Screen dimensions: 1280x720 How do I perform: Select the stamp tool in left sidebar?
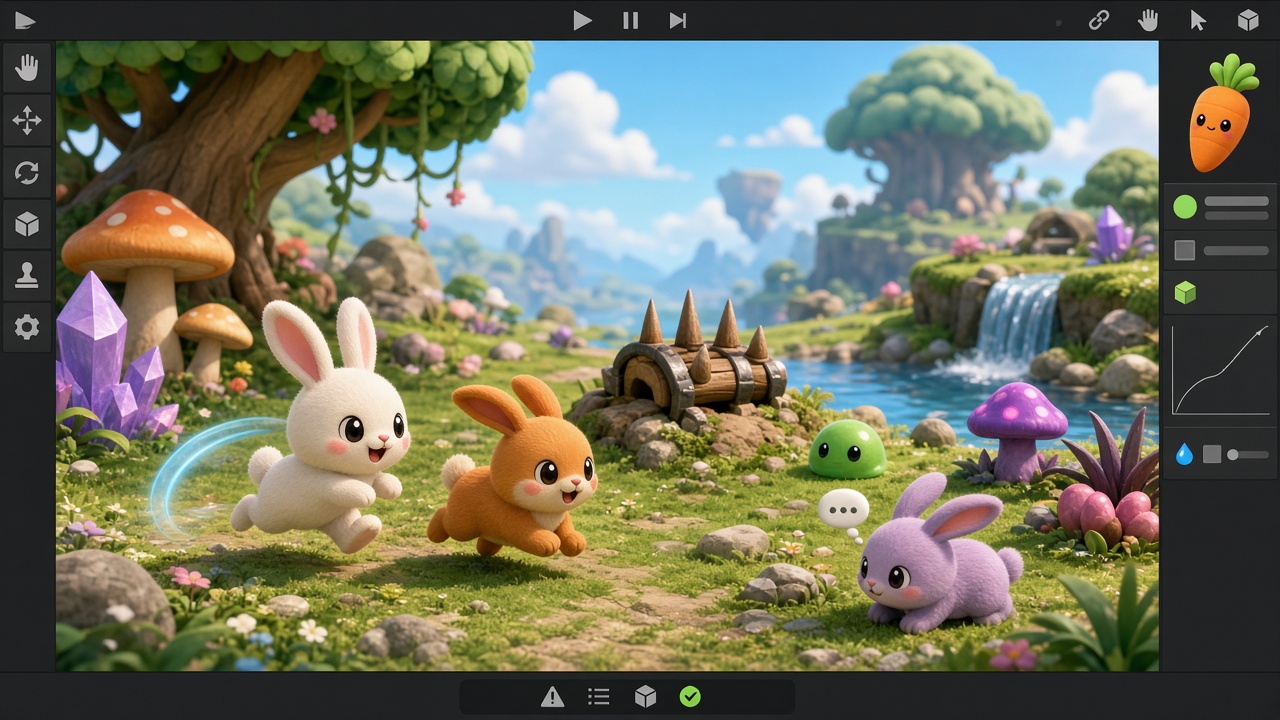coord(27,277)
